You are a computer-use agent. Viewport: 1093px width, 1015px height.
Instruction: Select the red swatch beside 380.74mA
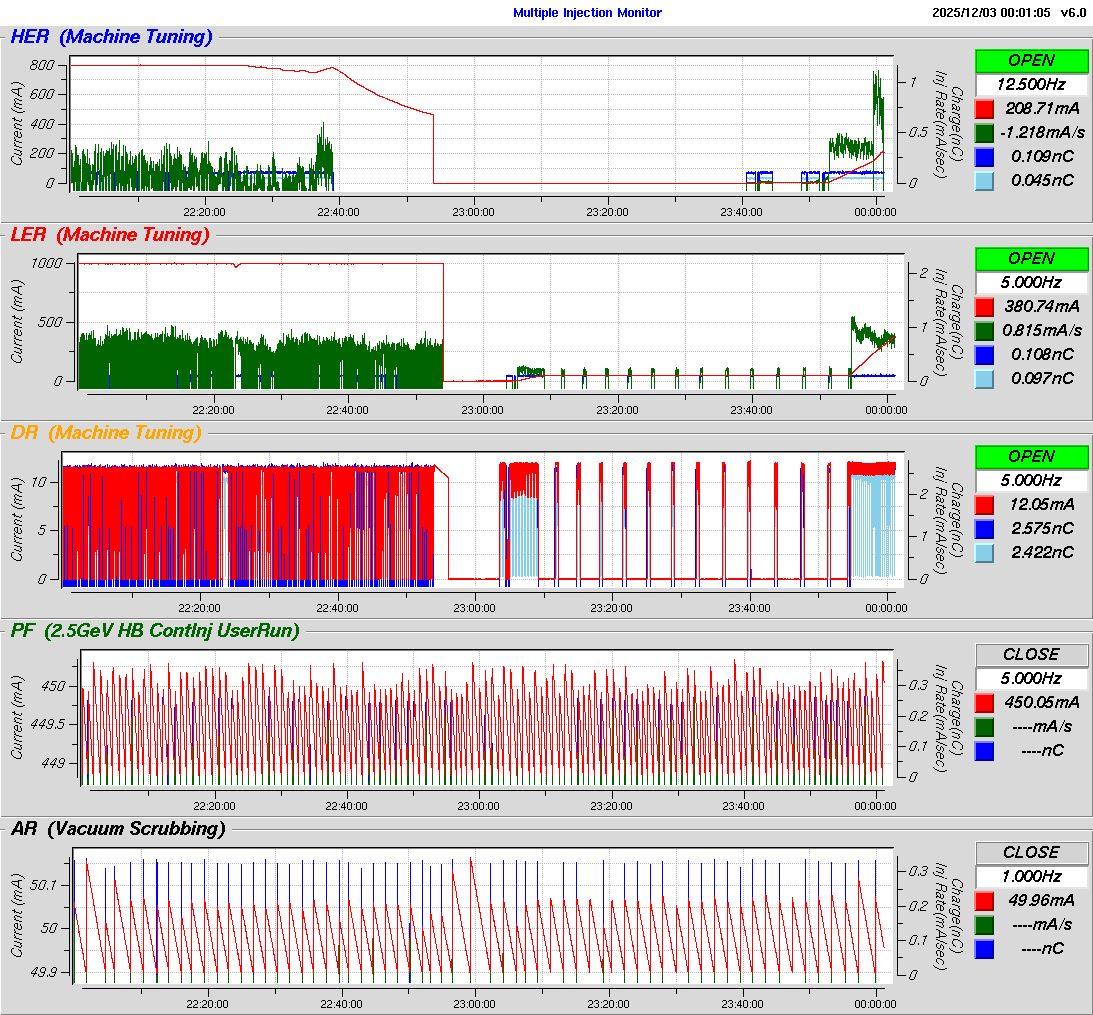click(x=984, y=306)
